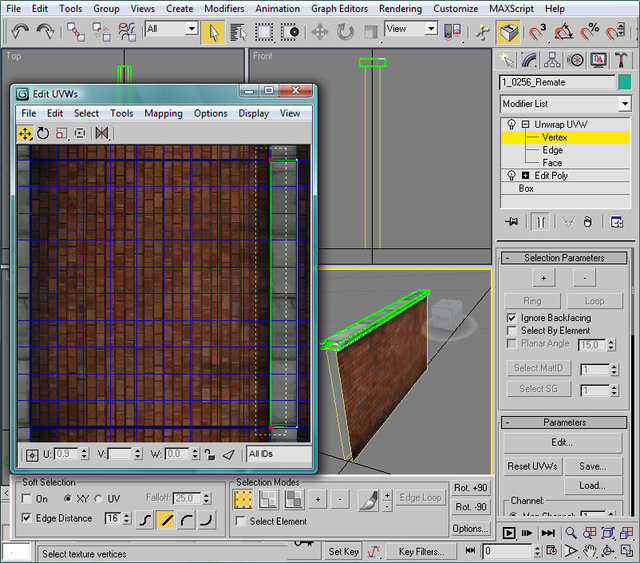Select Edge sub-object in modifier stack
640x563 pixels.
[x=552, y=150]
